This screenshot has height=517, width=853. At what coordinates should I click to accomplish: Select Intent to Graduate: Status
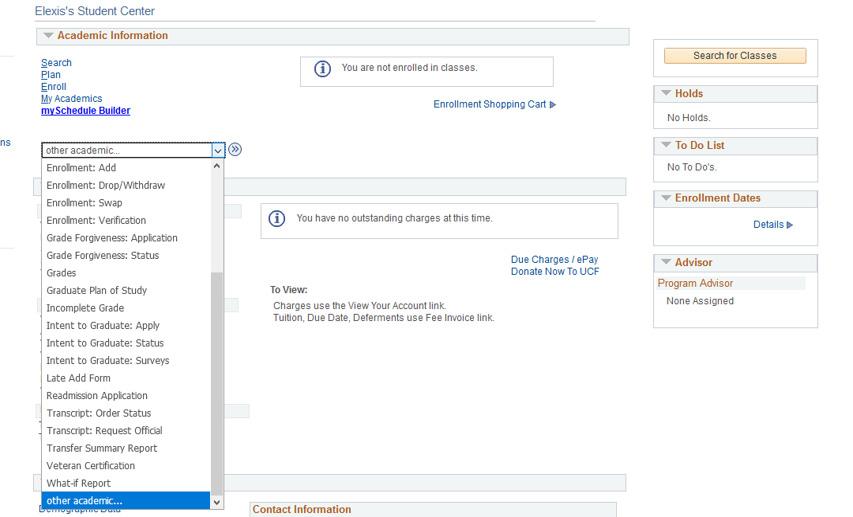[x=126, y=343]
